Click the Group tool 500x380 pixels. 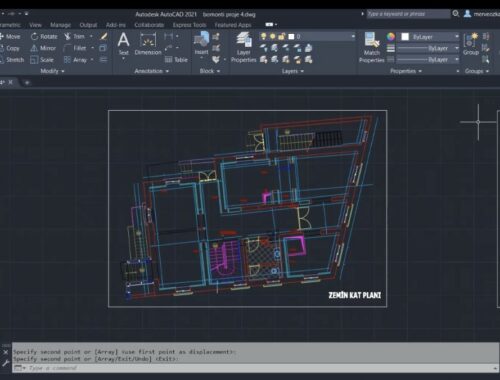[x=471, y=44]
